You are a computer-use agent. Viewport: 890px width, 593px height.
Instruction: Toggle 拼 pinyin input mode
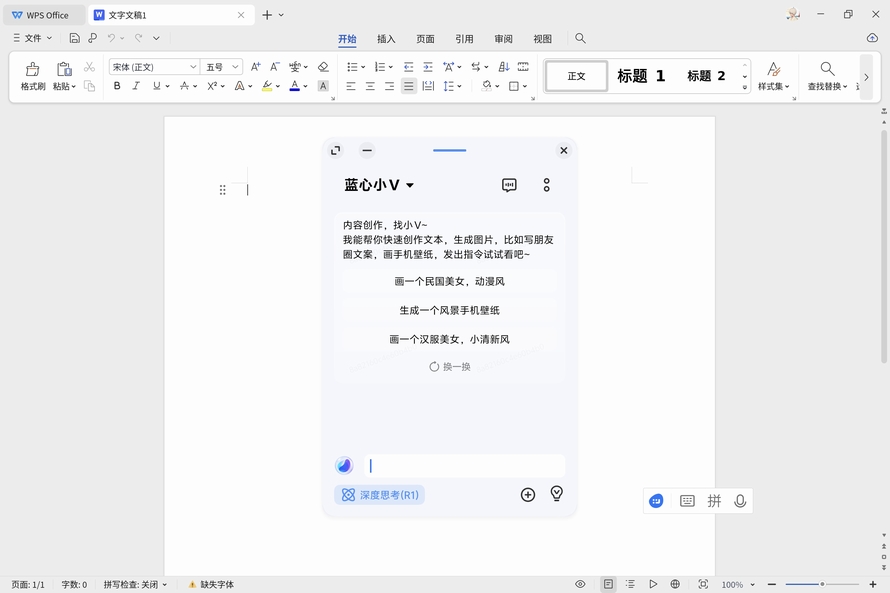coord(714,501)
